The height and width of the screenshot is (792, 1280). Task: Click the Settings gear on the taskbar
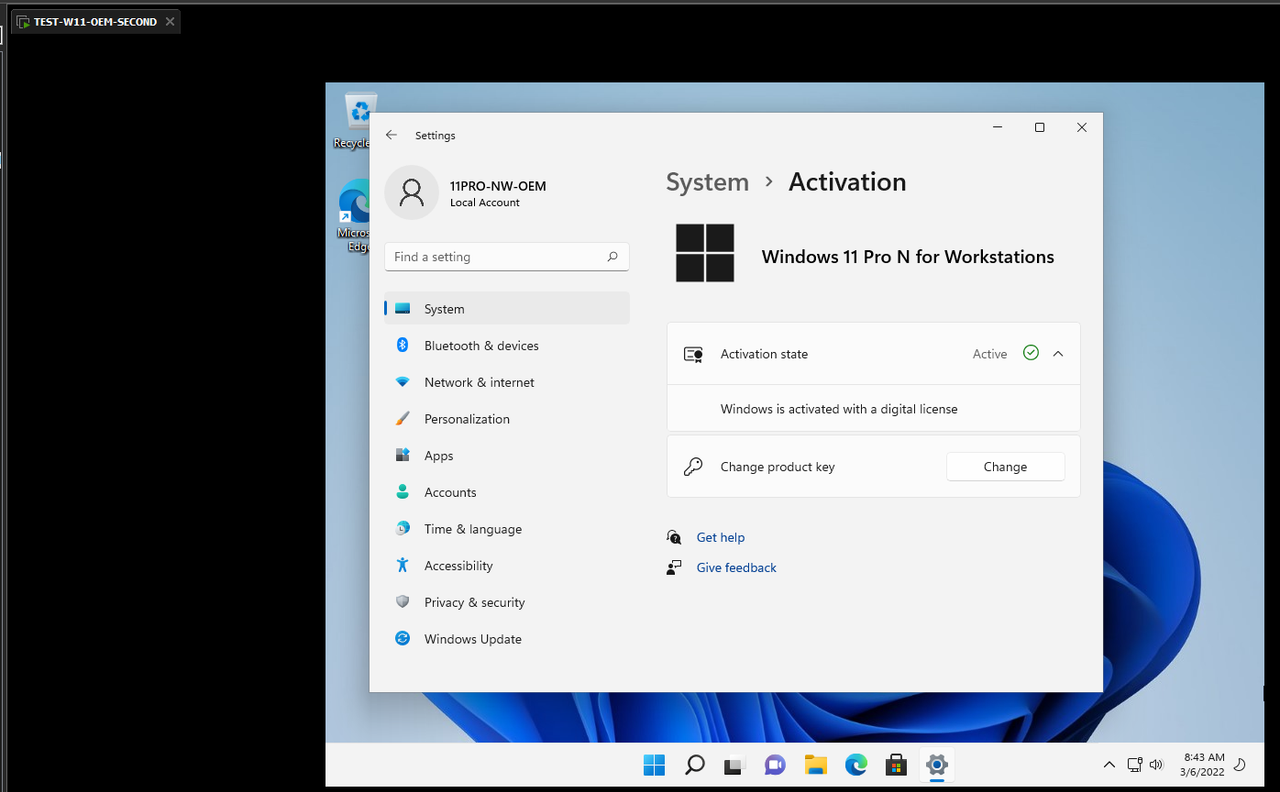click(937, 765)
